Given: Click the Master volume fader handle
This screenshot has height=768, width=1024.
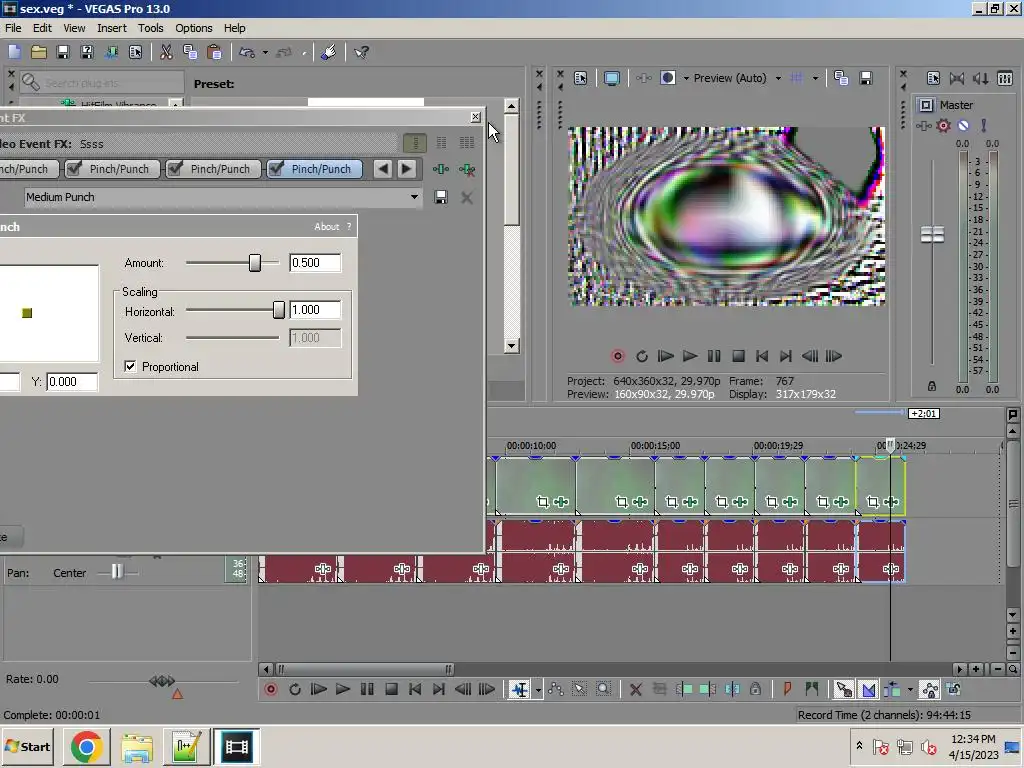Looking at the screenshot, I should pos(932,234).
